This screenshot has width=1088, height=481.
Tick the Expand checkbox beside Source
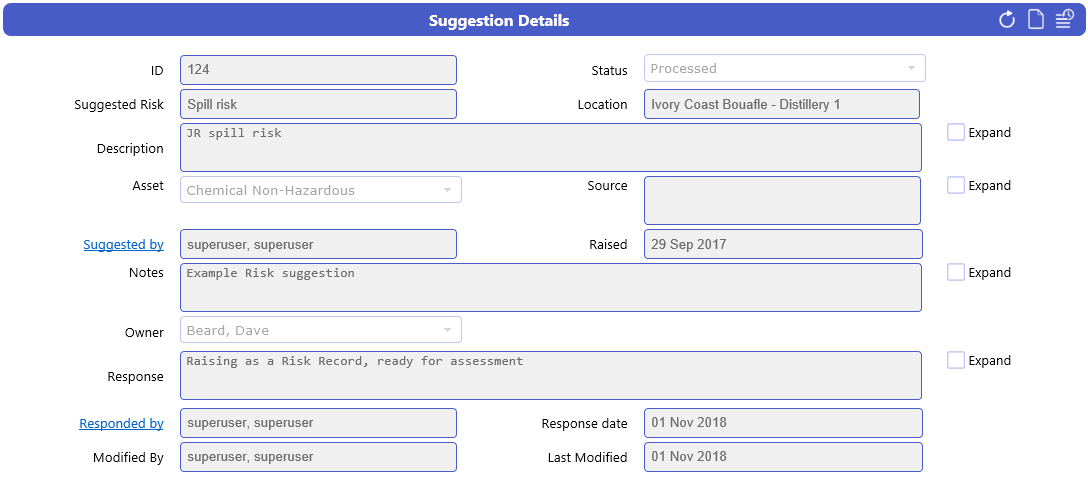coord(955,185)
